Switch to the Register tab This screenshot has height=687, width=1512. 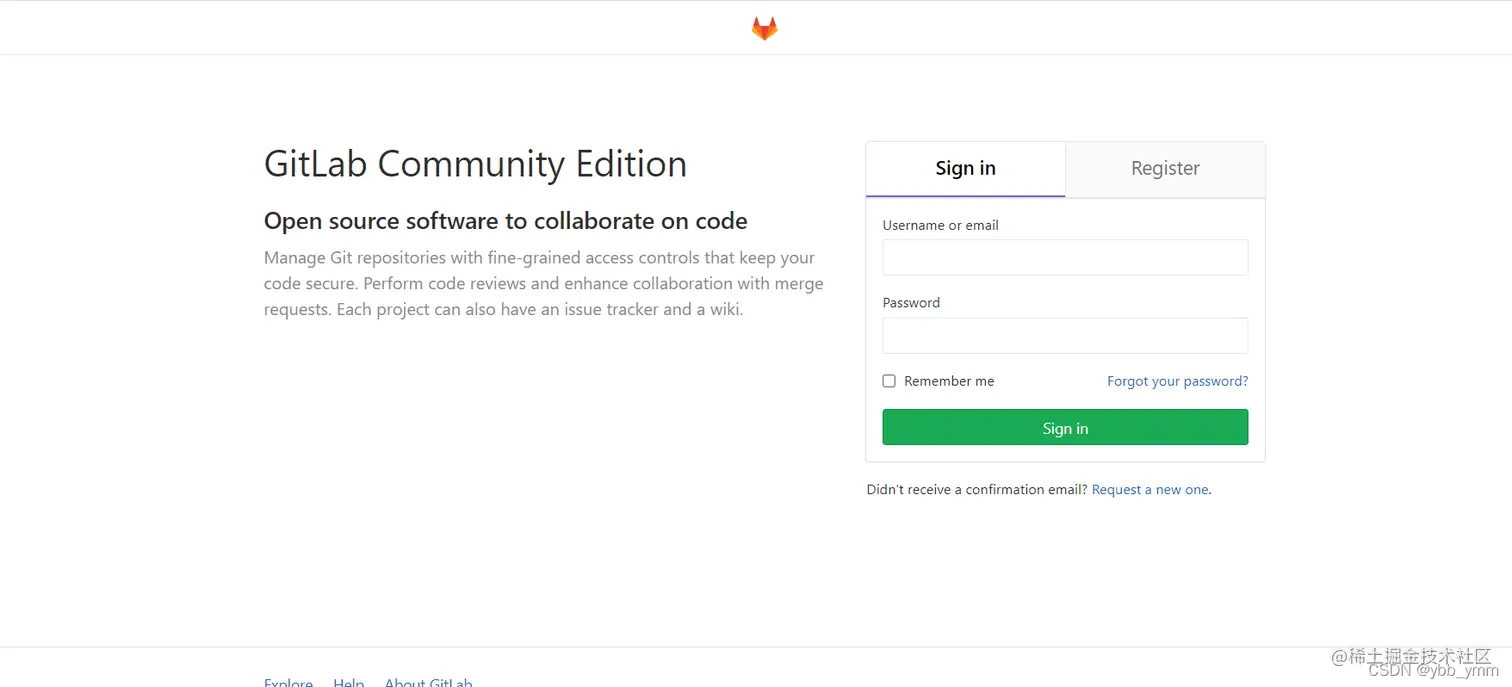point(1165,169)
